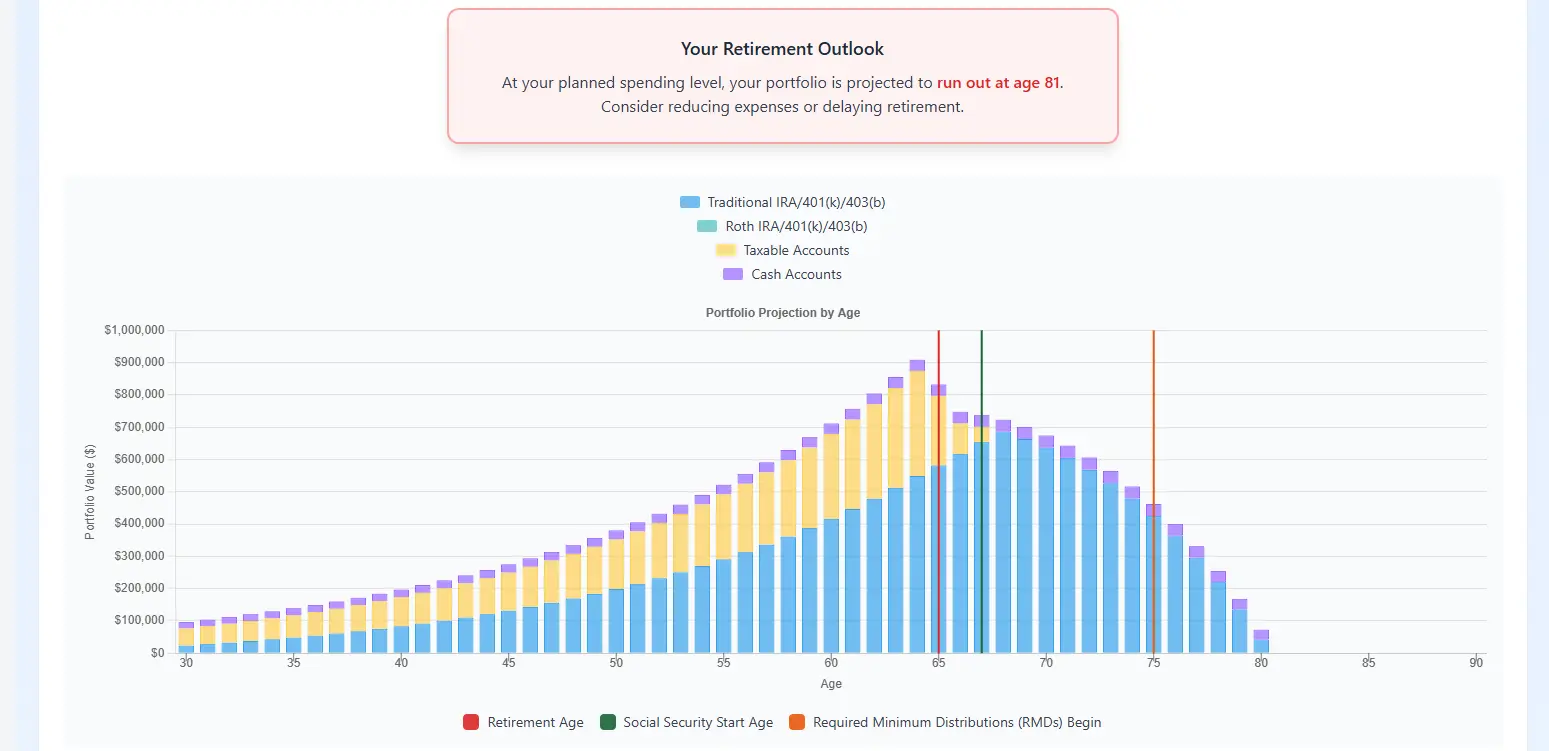Click the Portfolio Projection by Age title
Viewport: 1549px width, 751px height.
(x=782, y=313)
